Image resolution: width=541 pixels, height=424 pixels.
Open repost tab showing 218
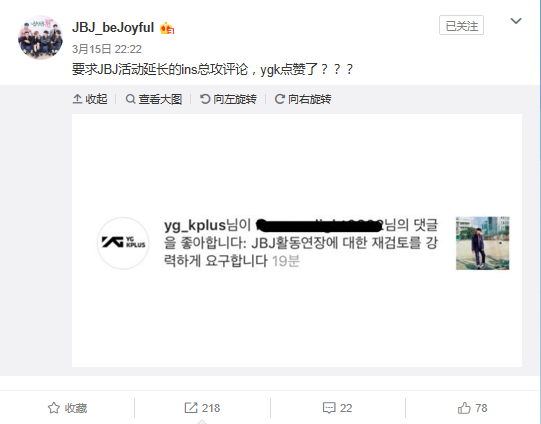click(202, 408)
